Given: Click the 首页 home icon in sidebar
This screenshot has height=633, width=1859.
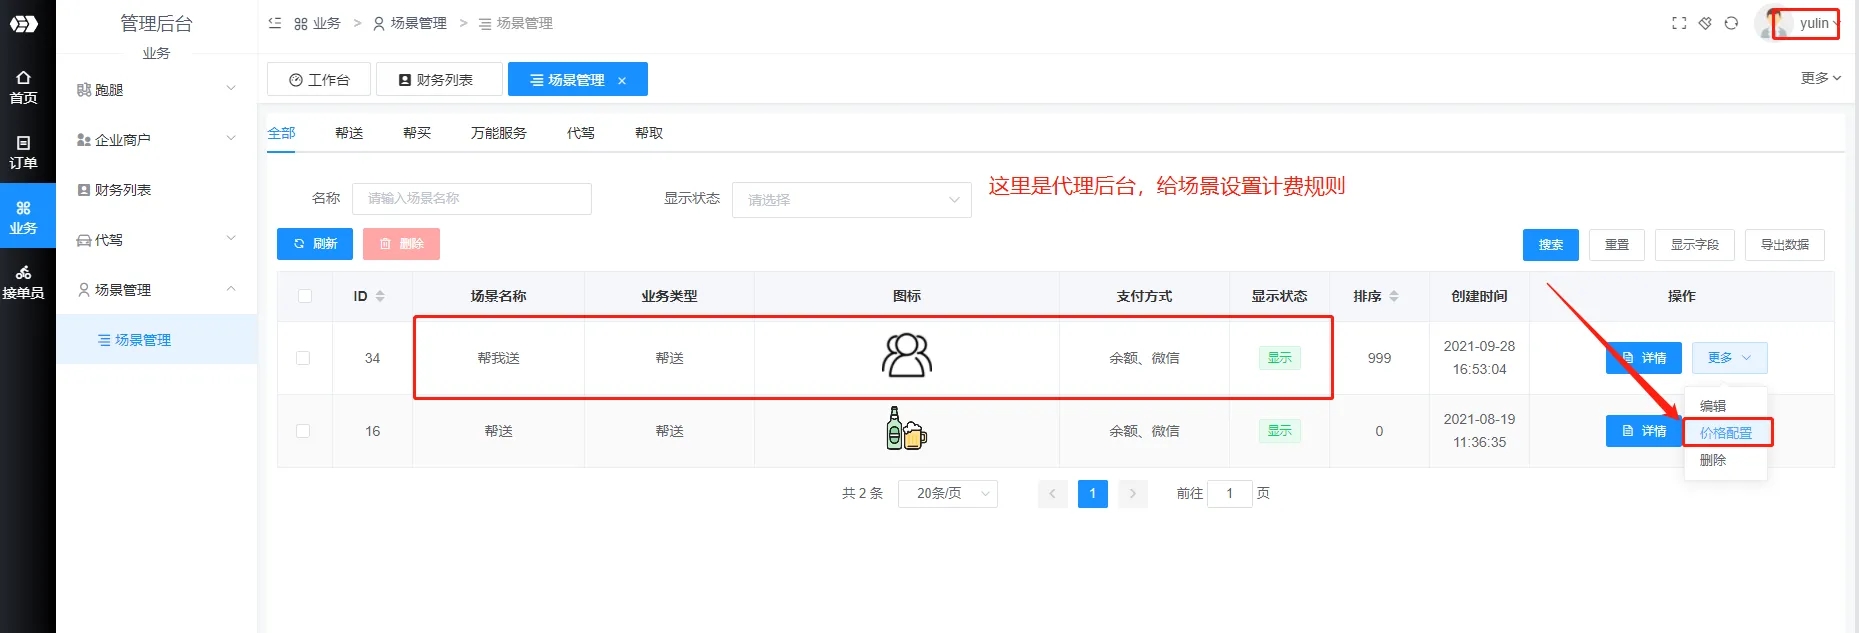Looking at the screenshot, I should click(23, 87).
